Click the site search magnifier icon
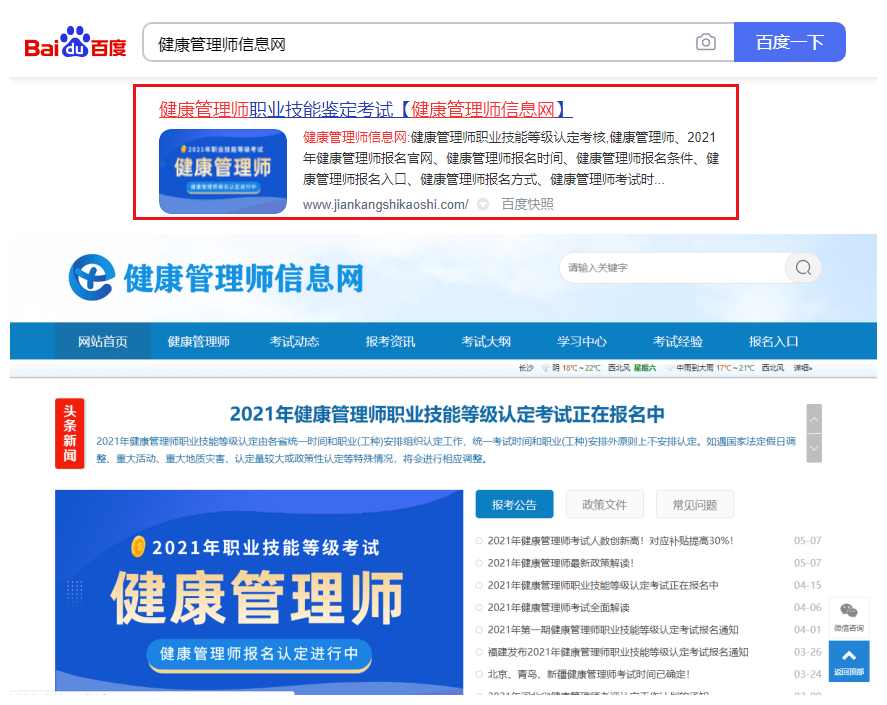 (x=803, y=268)
